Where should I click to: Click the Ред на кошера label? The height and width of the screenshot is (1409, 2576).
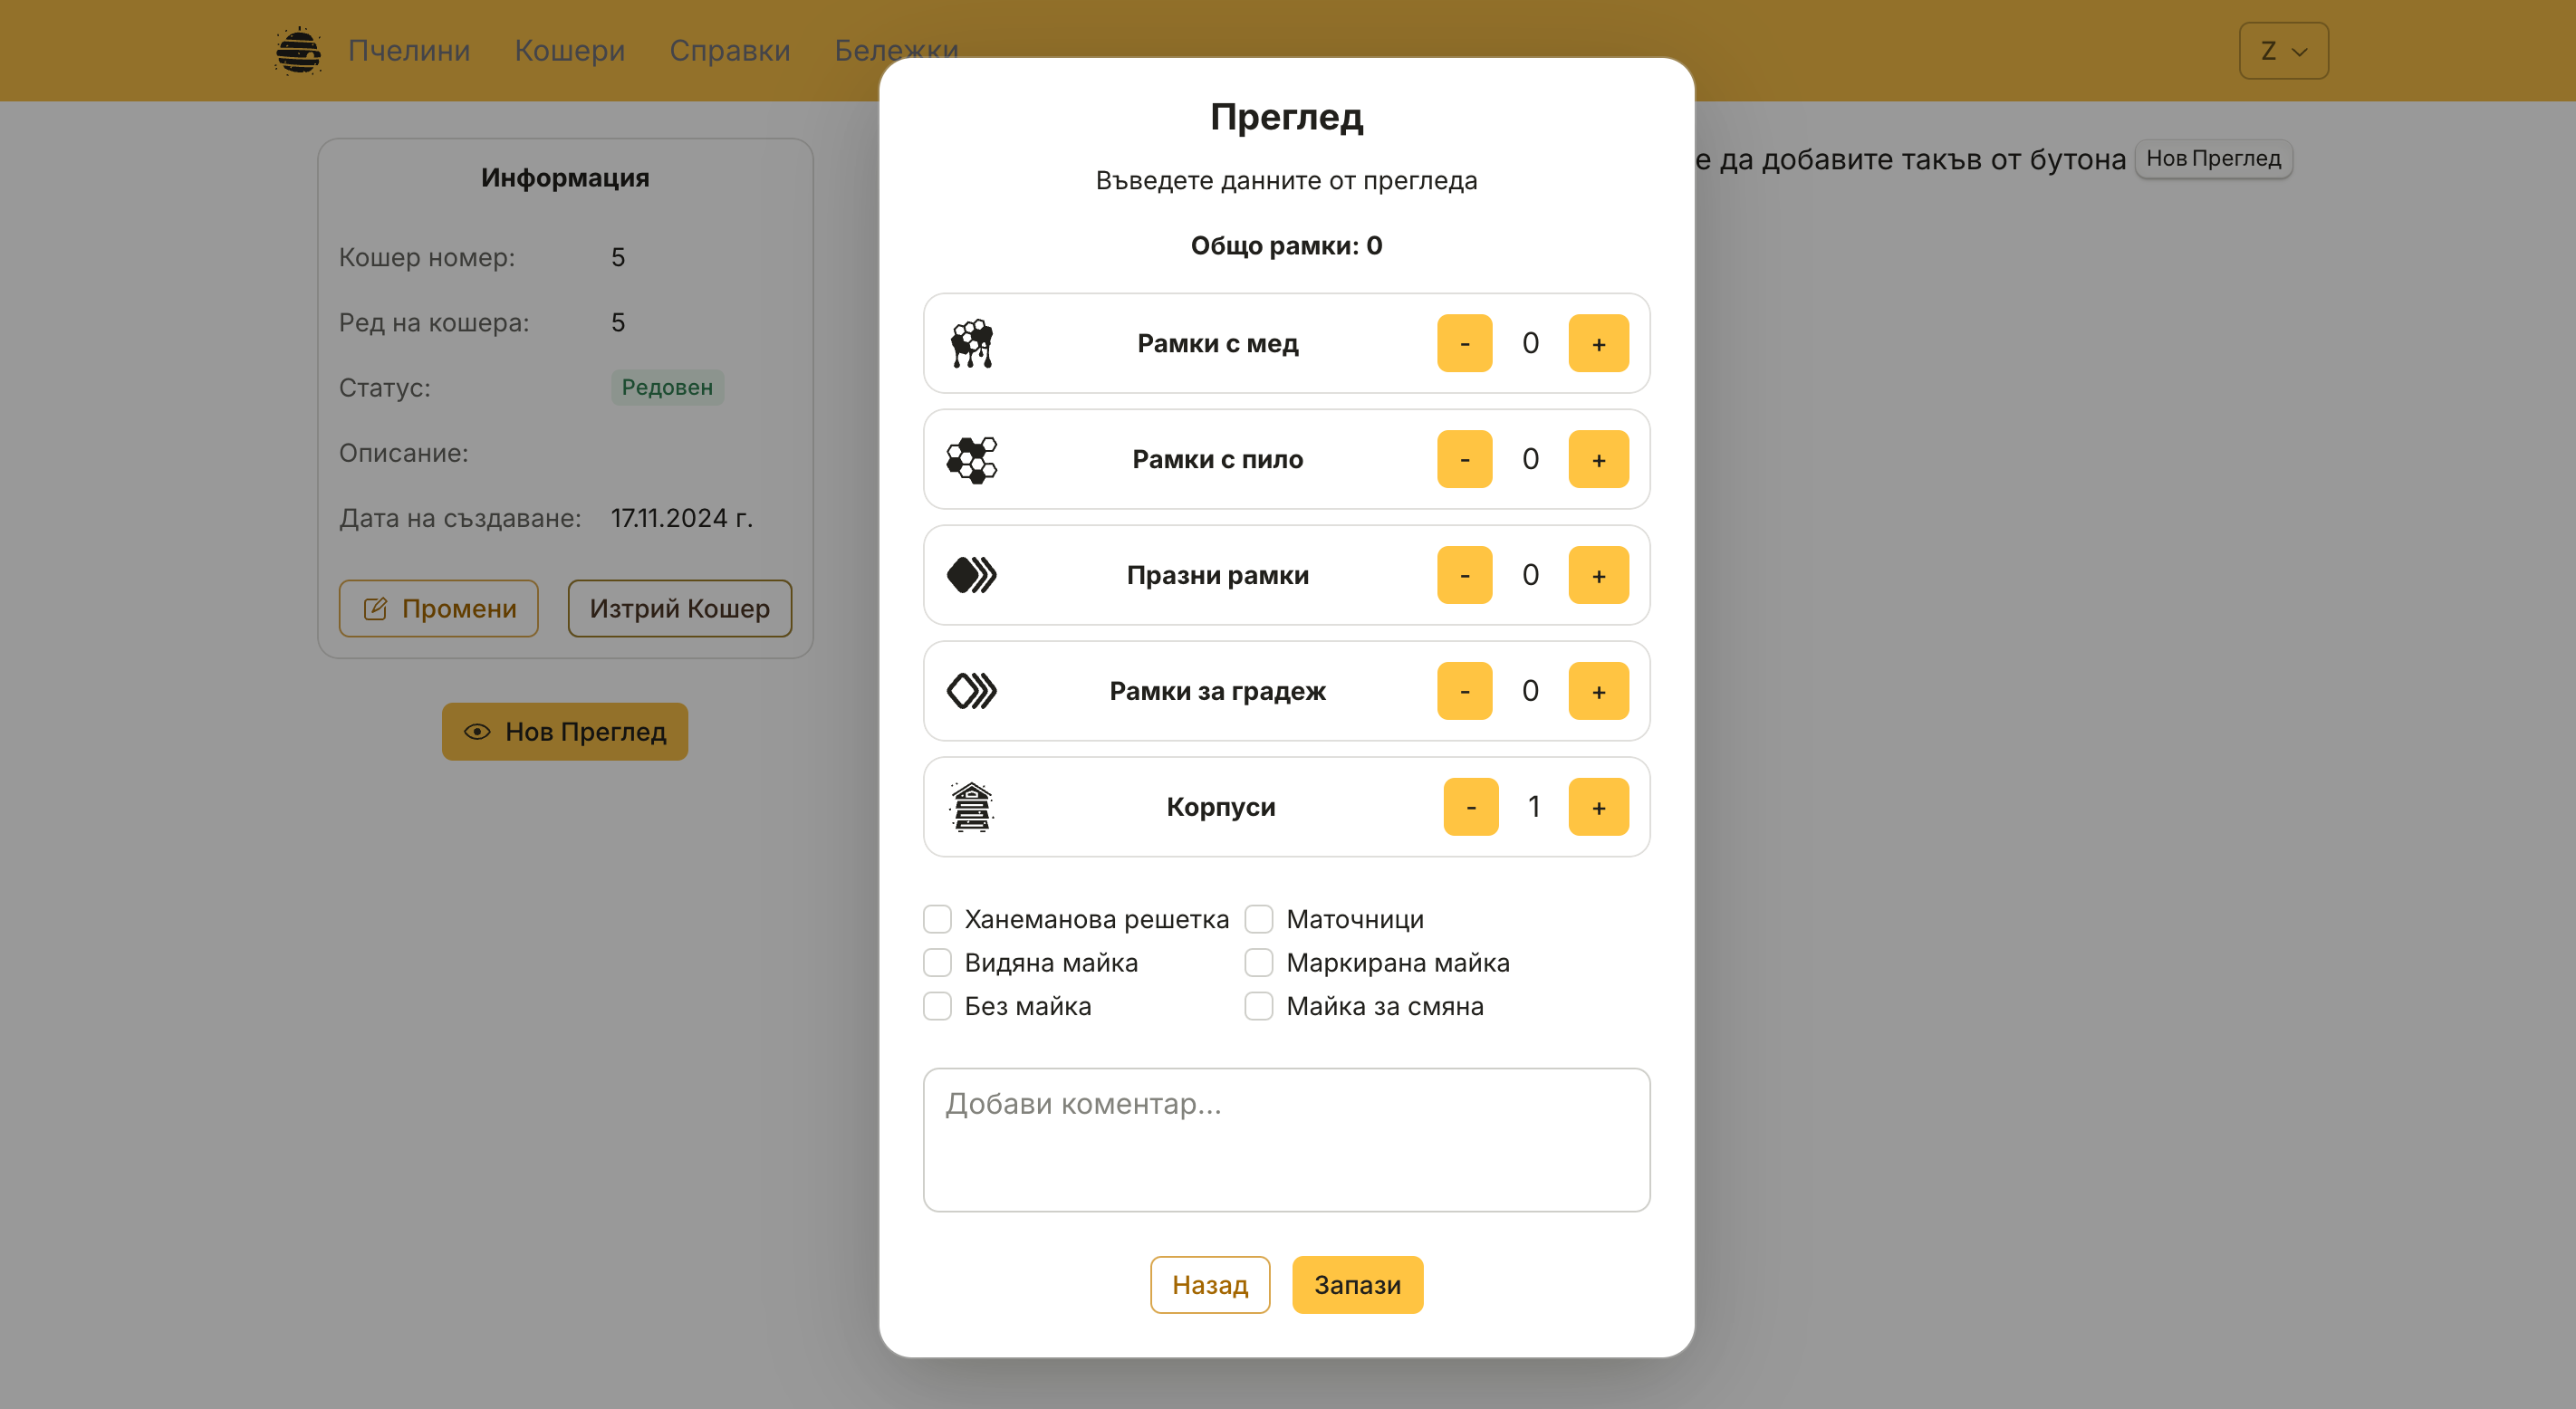coord(433,322)
